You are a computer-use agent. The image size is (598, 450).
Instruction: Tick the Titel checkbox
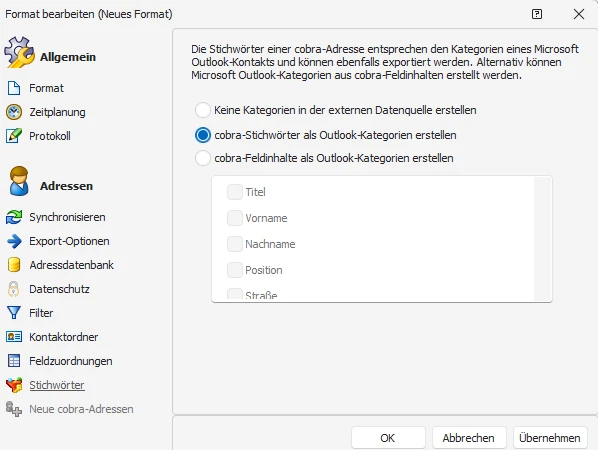(235, 192)
